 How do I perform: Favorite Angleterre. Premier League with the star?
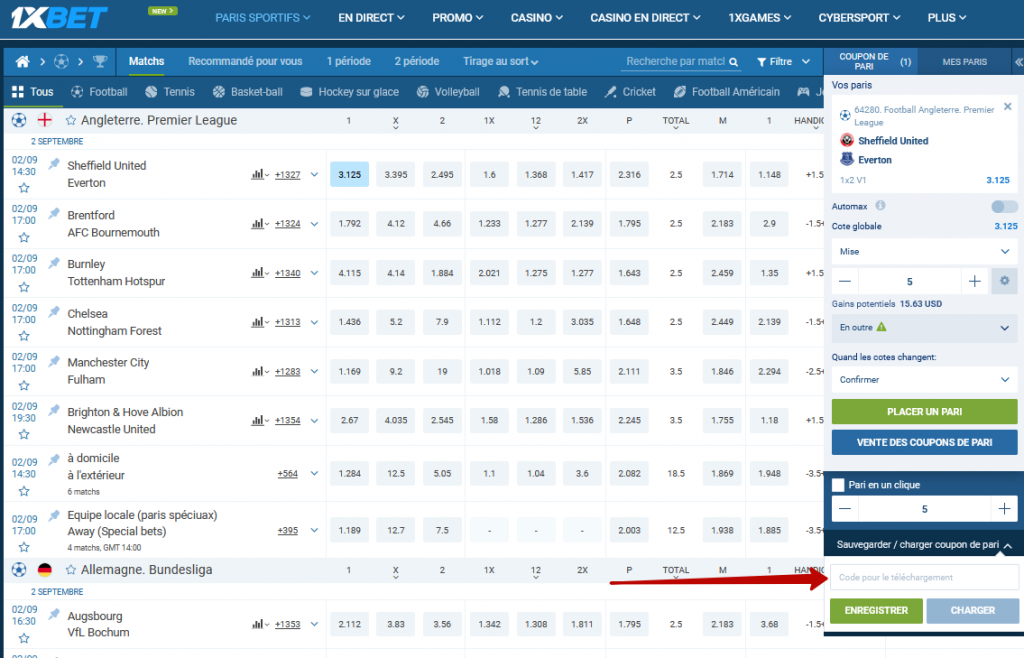[70, 119]
